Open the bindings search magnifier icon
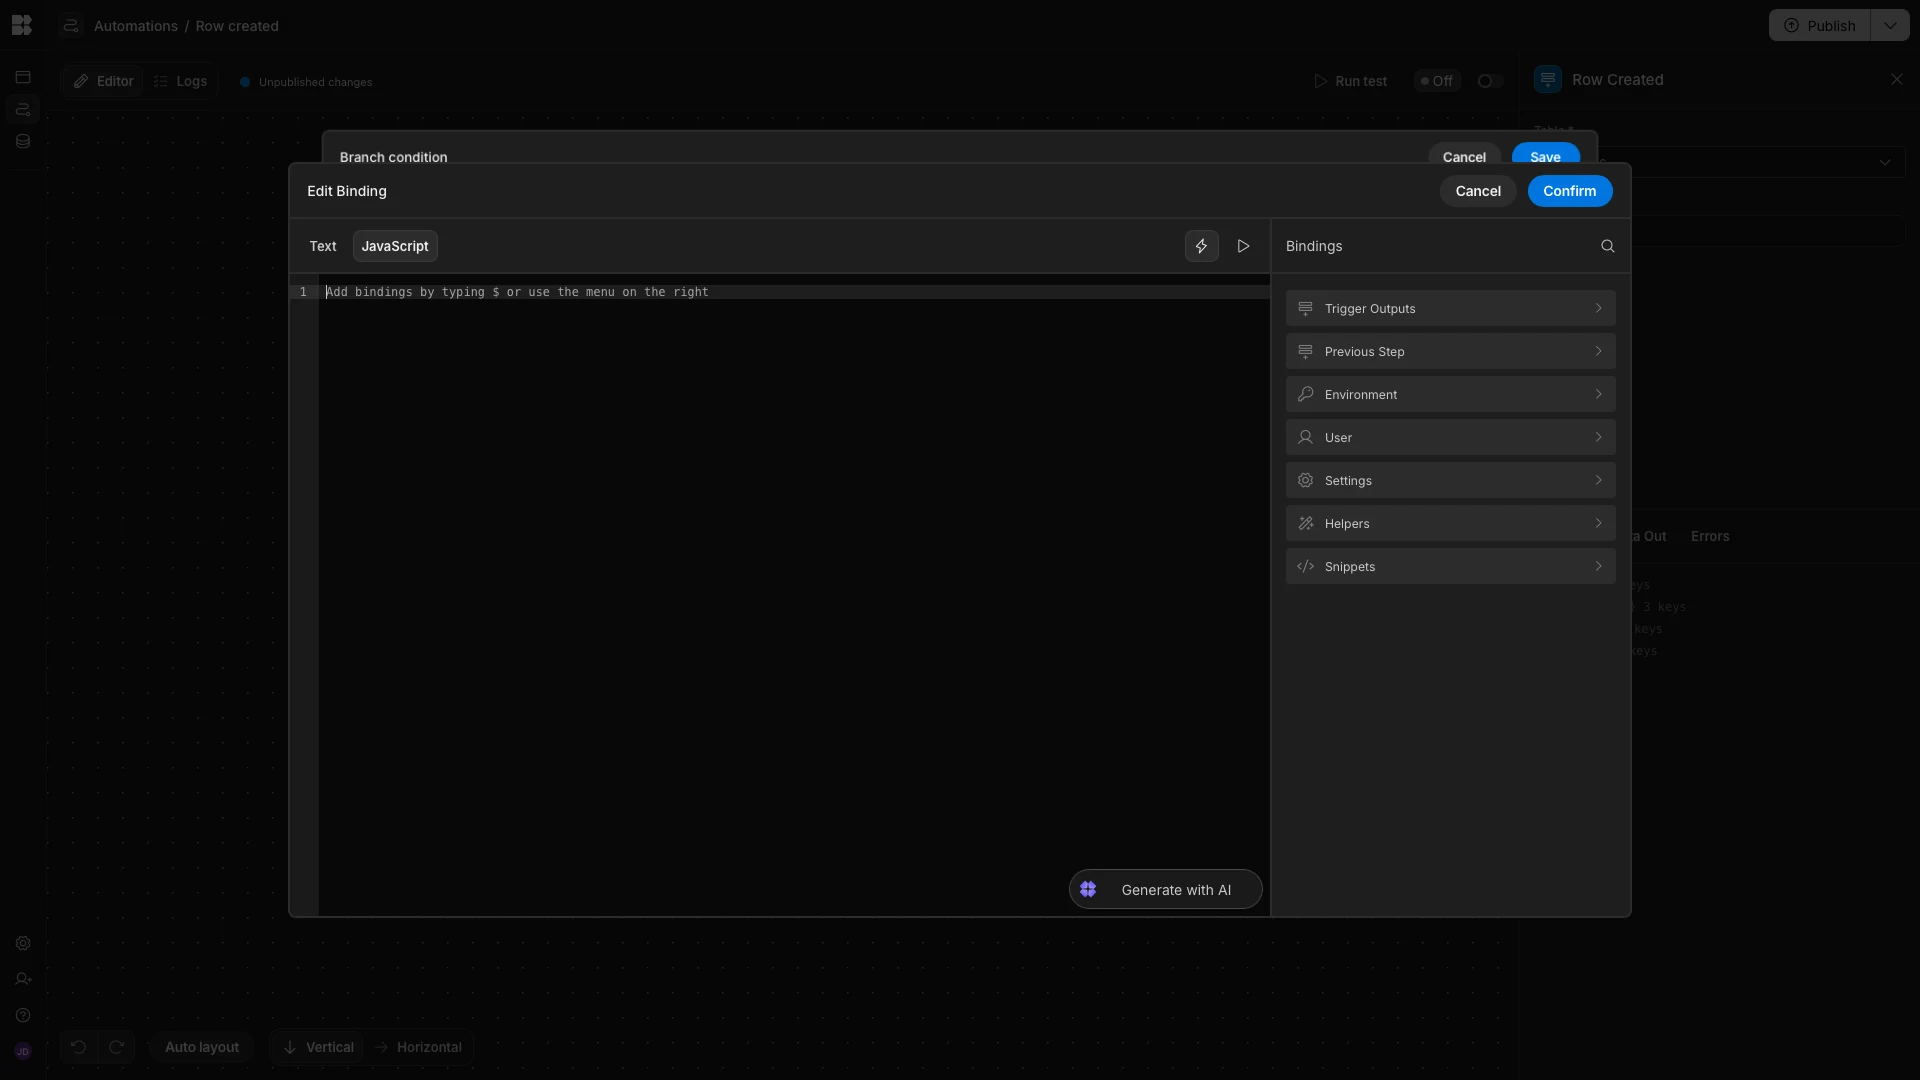1920x1080 pixels. 1607,246
